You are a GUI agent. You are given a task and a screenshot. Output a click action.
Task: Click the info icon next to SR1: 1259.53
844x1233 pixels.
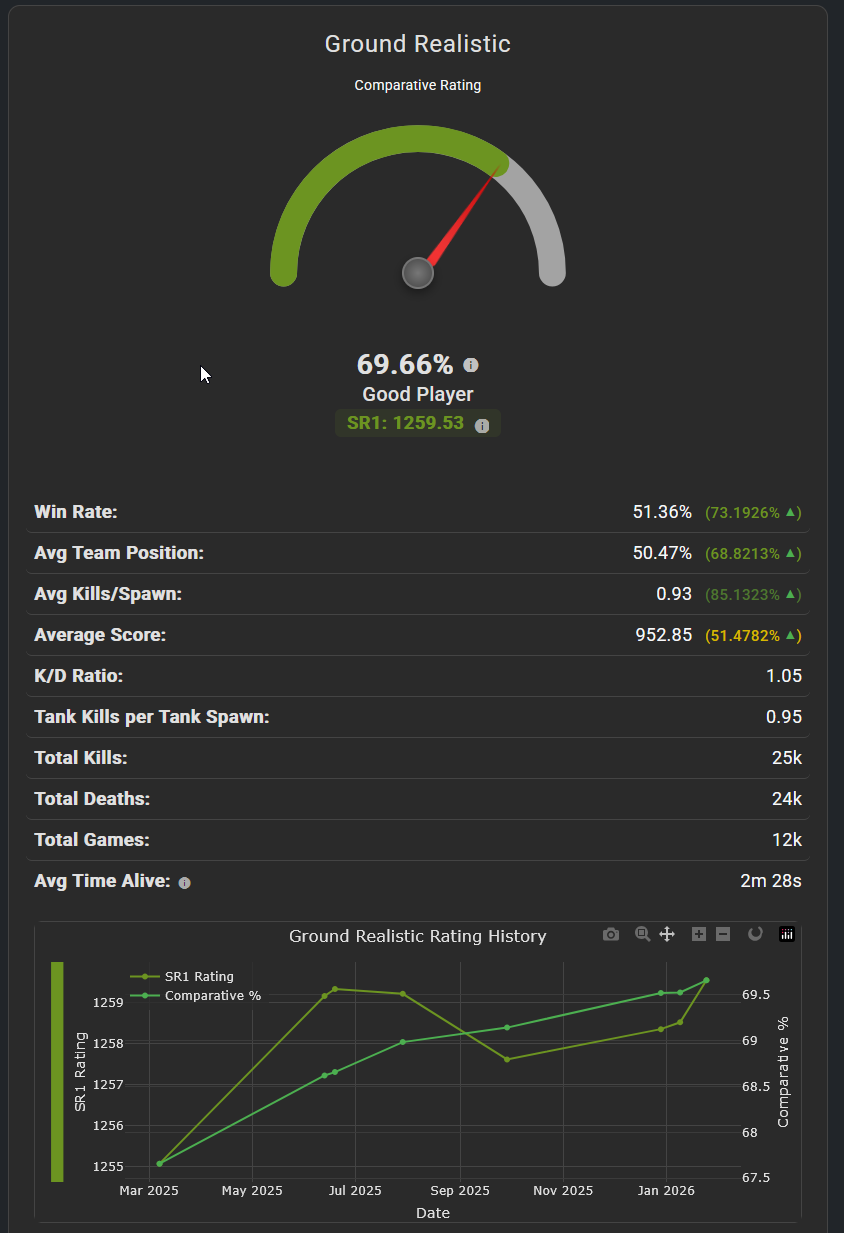(482, 425)
